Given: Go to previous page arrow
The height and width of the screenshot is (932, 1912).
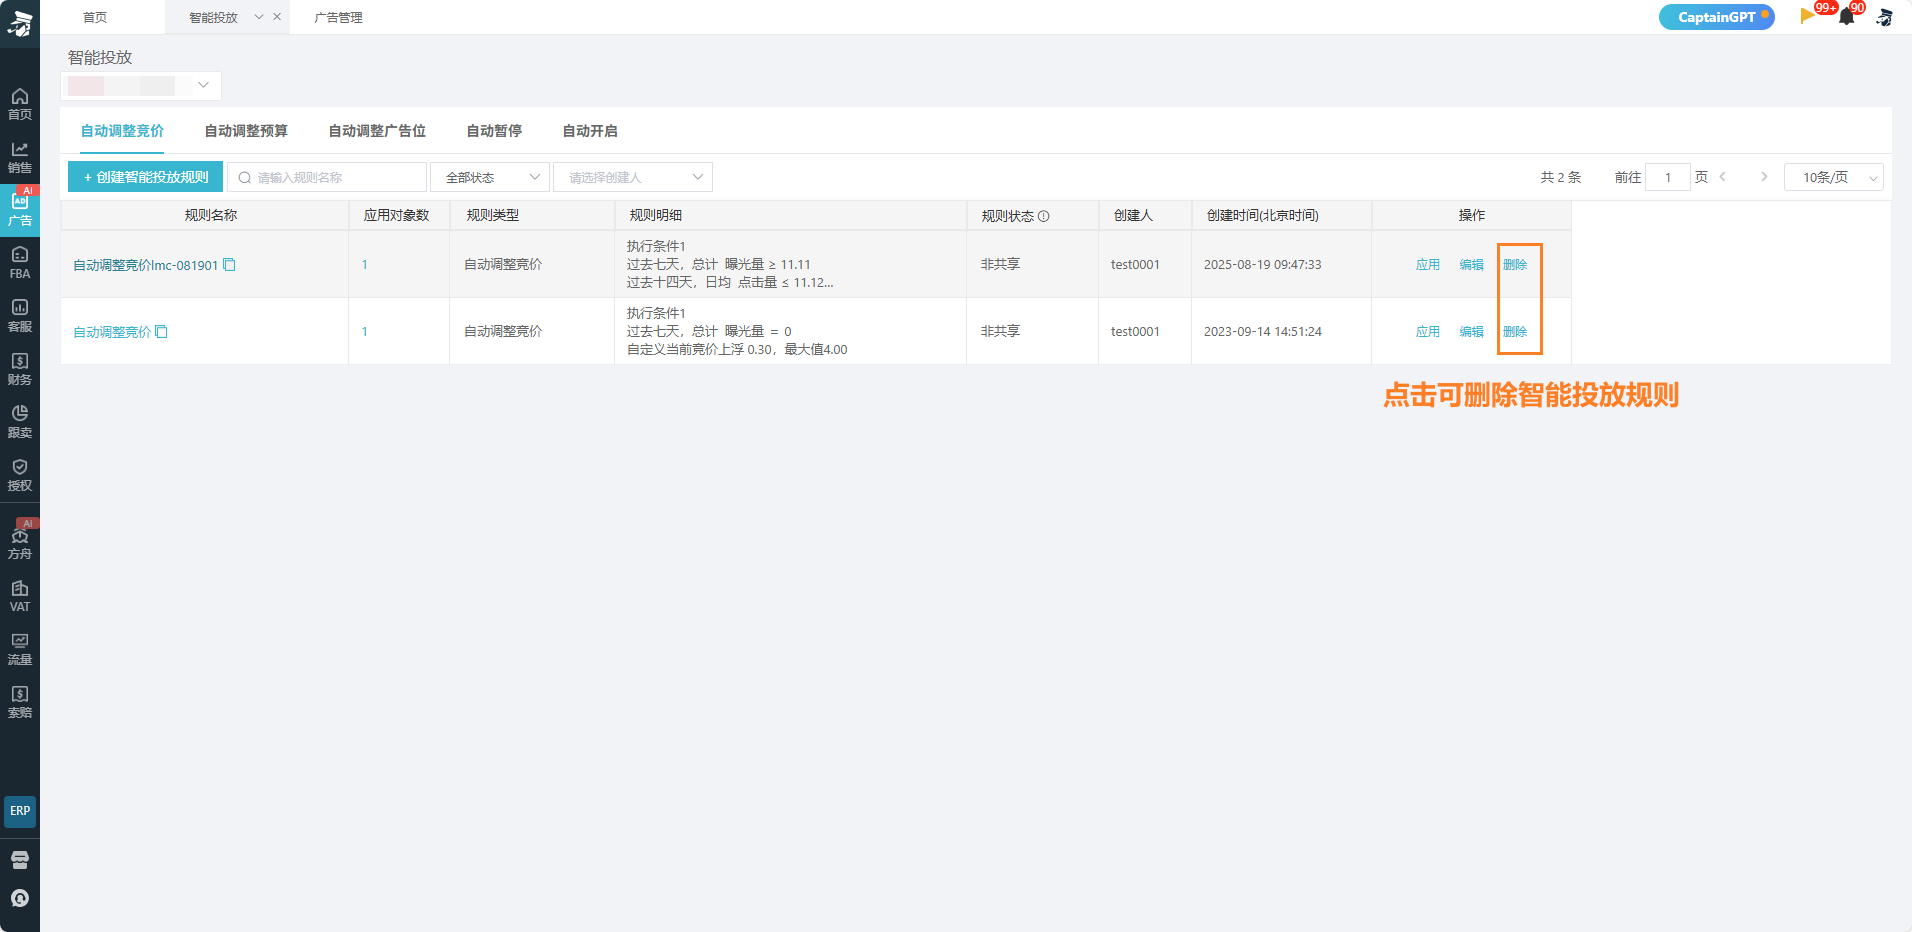Looking at the screenshot, I should point(1722,177).
